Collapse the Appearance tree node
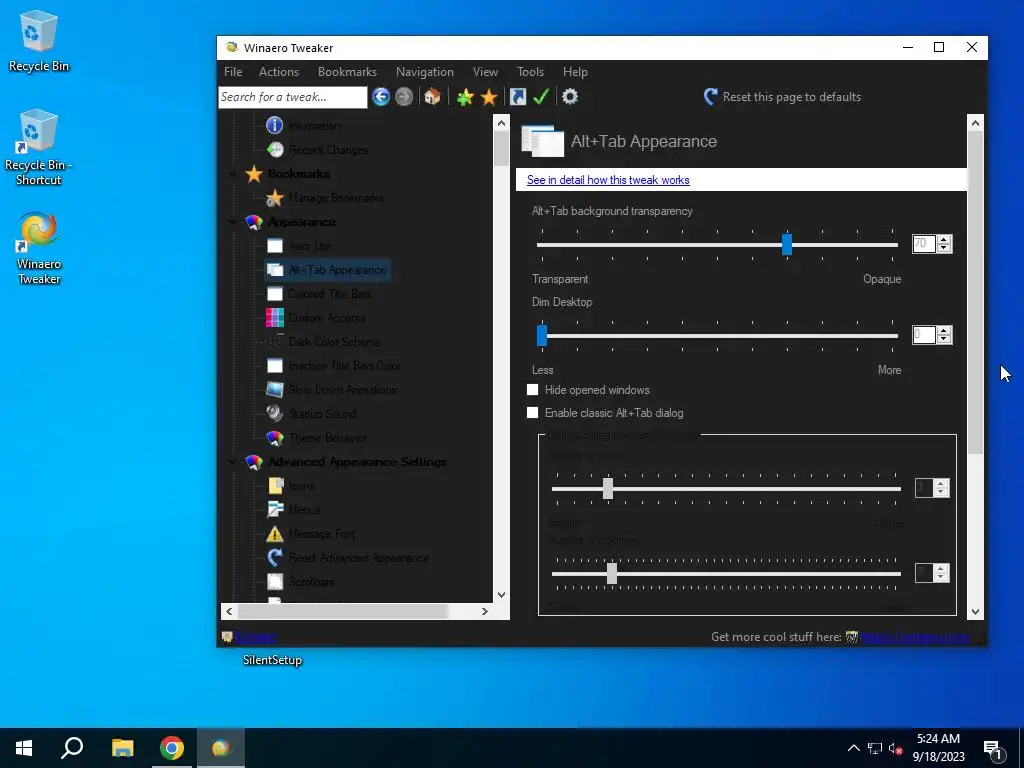This screenshot has height=768, width=1024. pos(232,221)
